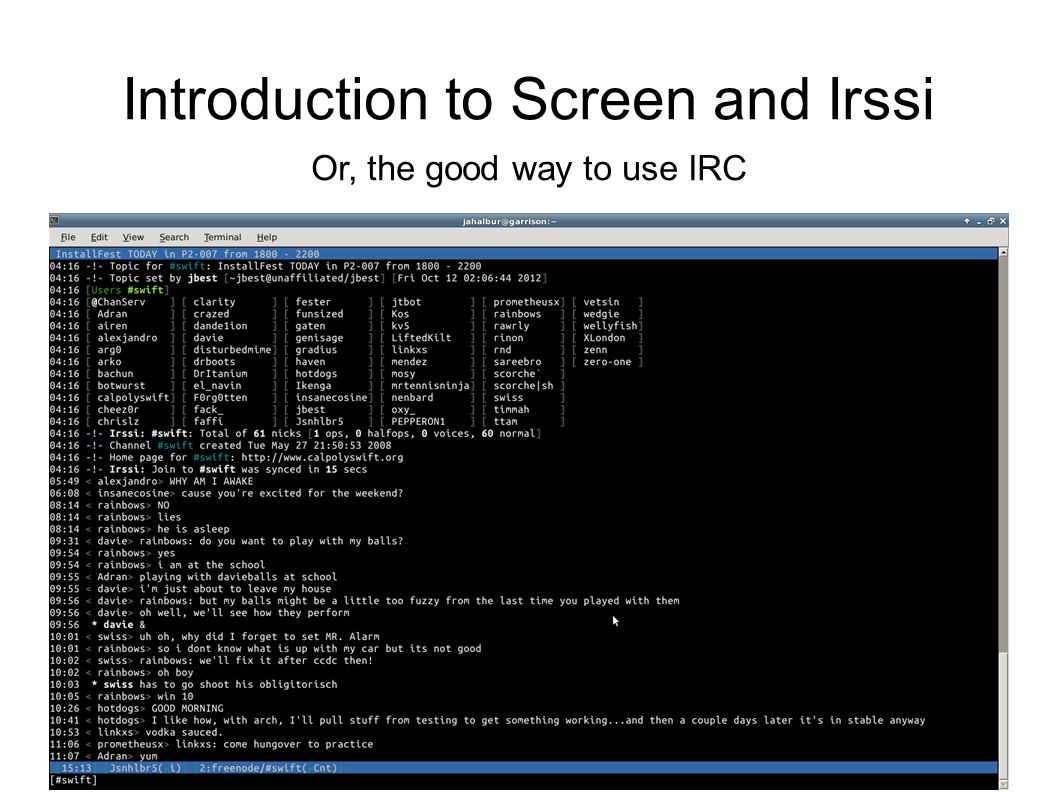Click the 'Introduction to Screen and Irssi' title

(529, 99)
